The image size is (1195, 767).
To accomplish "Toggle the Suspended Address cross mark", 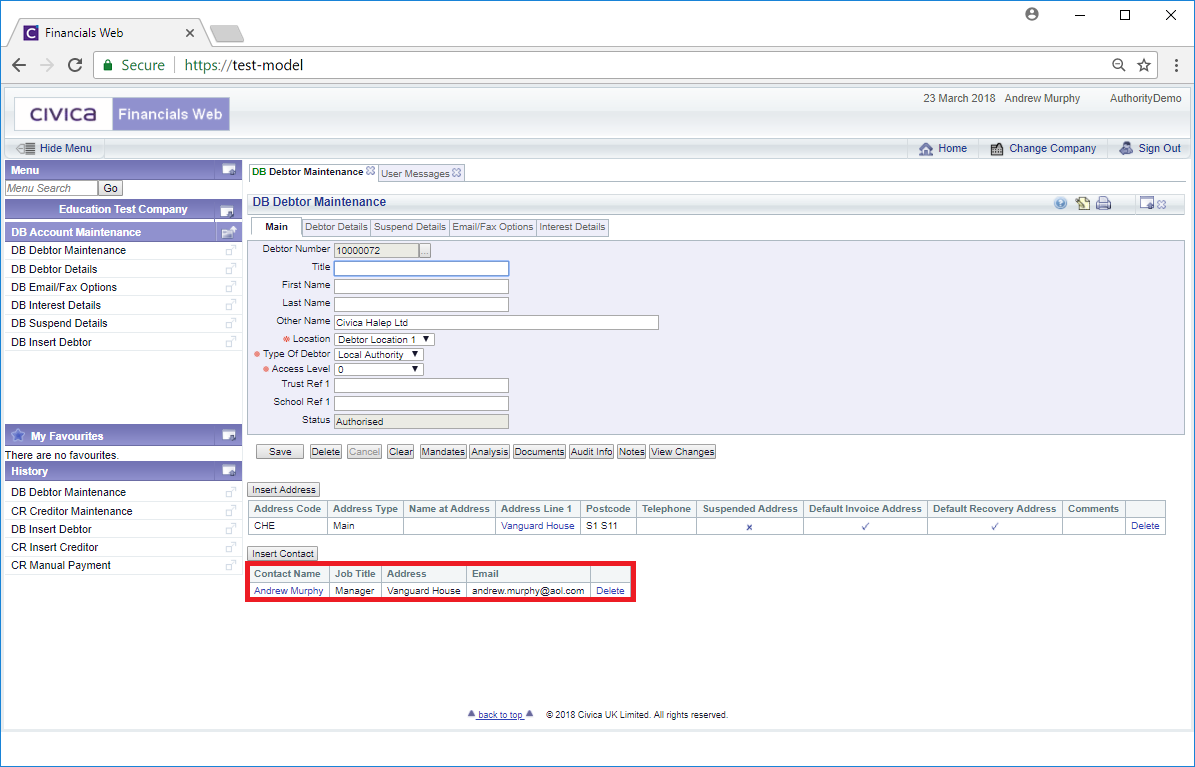I will point(749,526).
